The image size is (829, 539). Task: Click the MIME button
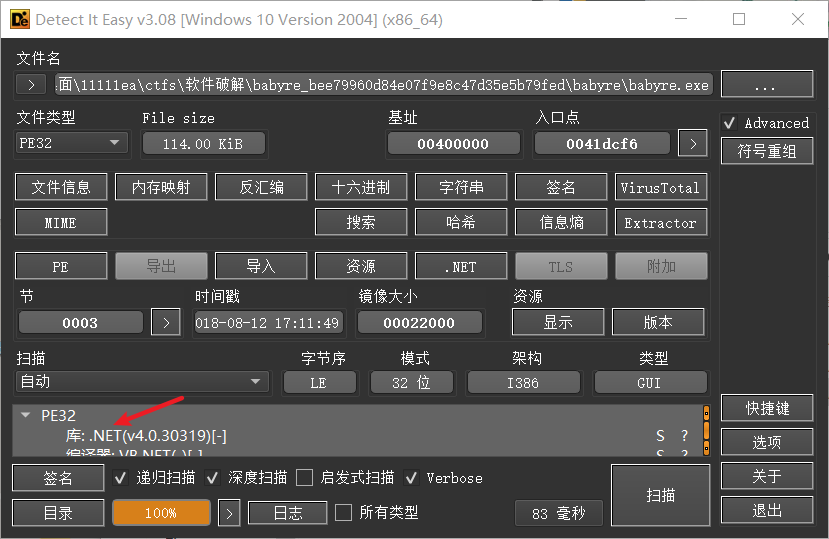coord(61,222)
